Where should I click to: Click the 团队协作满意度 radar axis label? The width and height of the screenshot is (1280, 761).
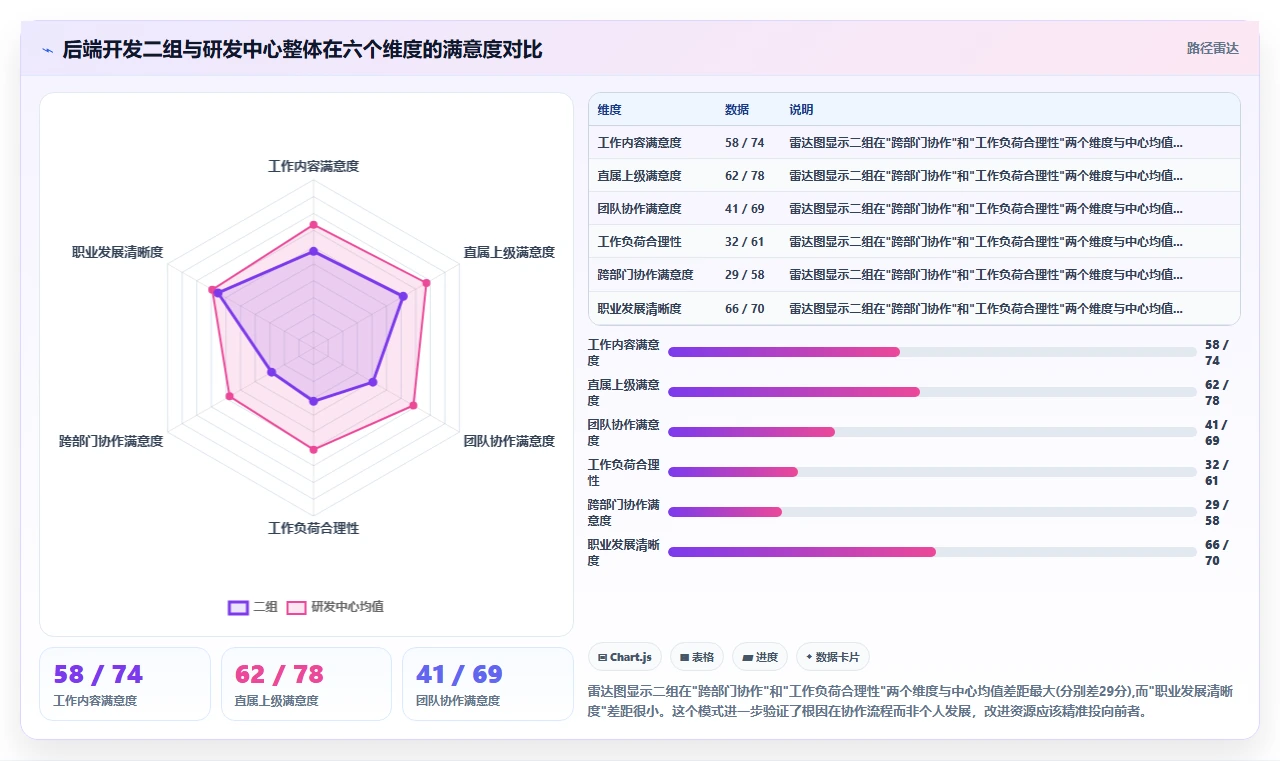[509, 441]
